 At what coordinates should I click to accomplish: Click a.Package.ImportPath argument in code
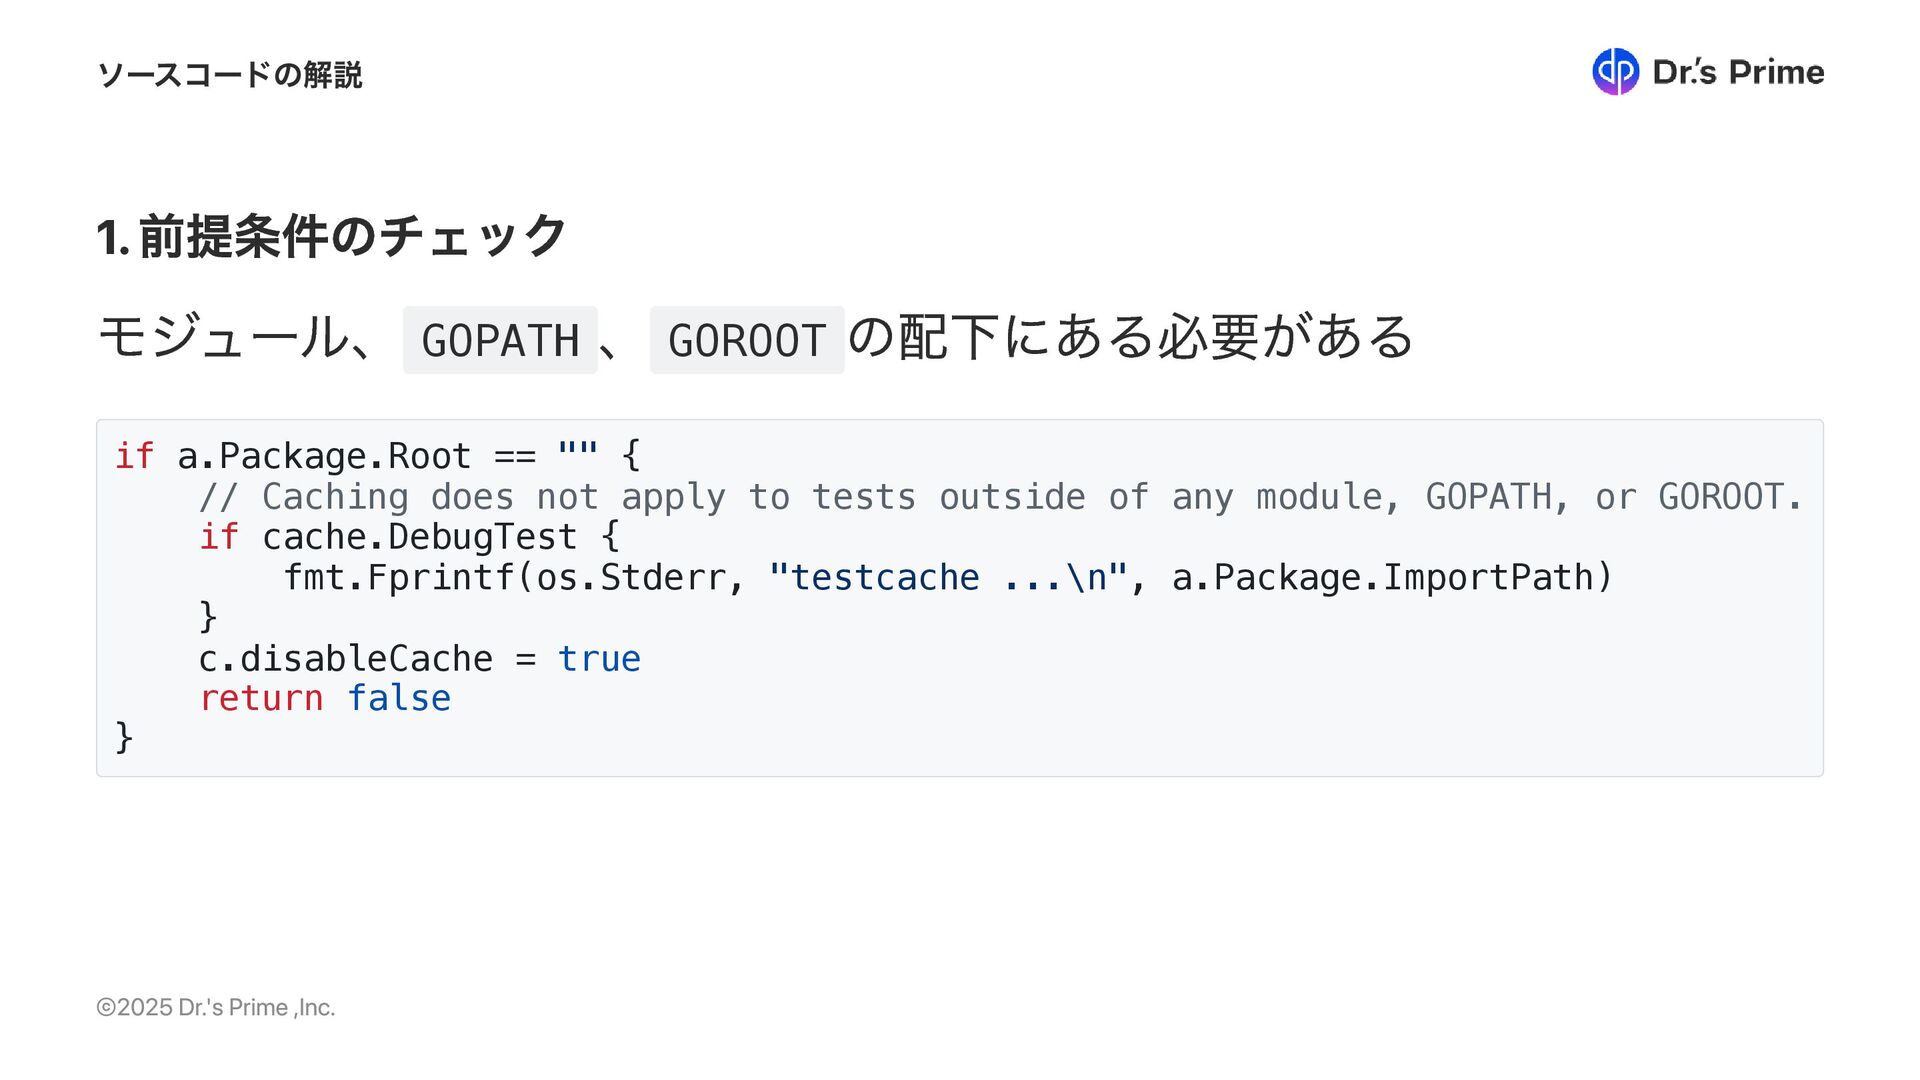pos(1382,578)
